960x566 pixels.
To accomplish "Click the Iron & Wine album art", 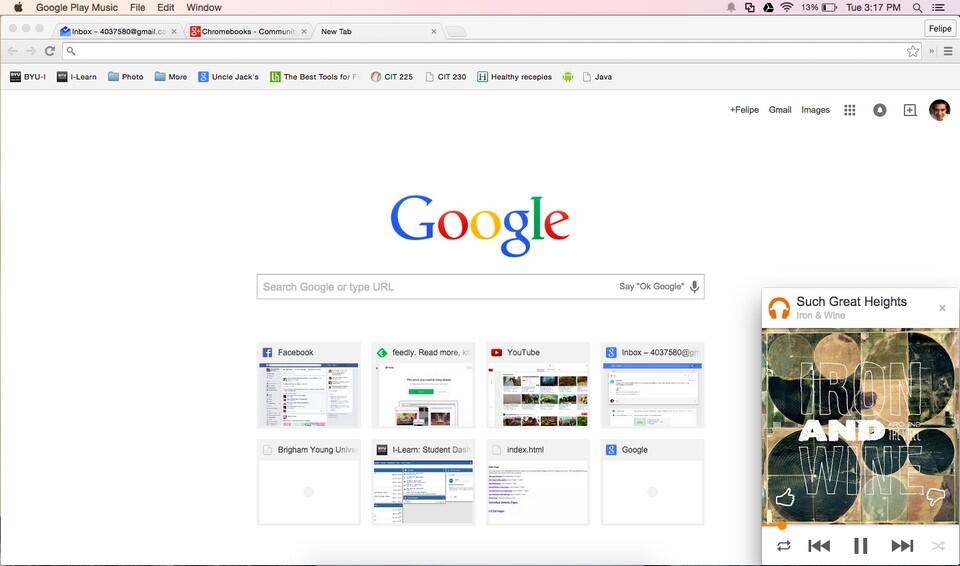I will point(860,425).
